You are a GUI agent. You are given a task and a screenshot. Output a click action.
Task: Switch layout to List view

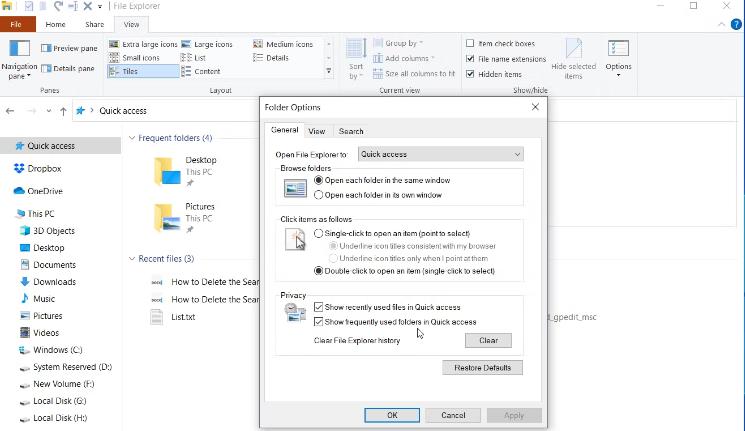pyautogui.click(x=193, y=58)
